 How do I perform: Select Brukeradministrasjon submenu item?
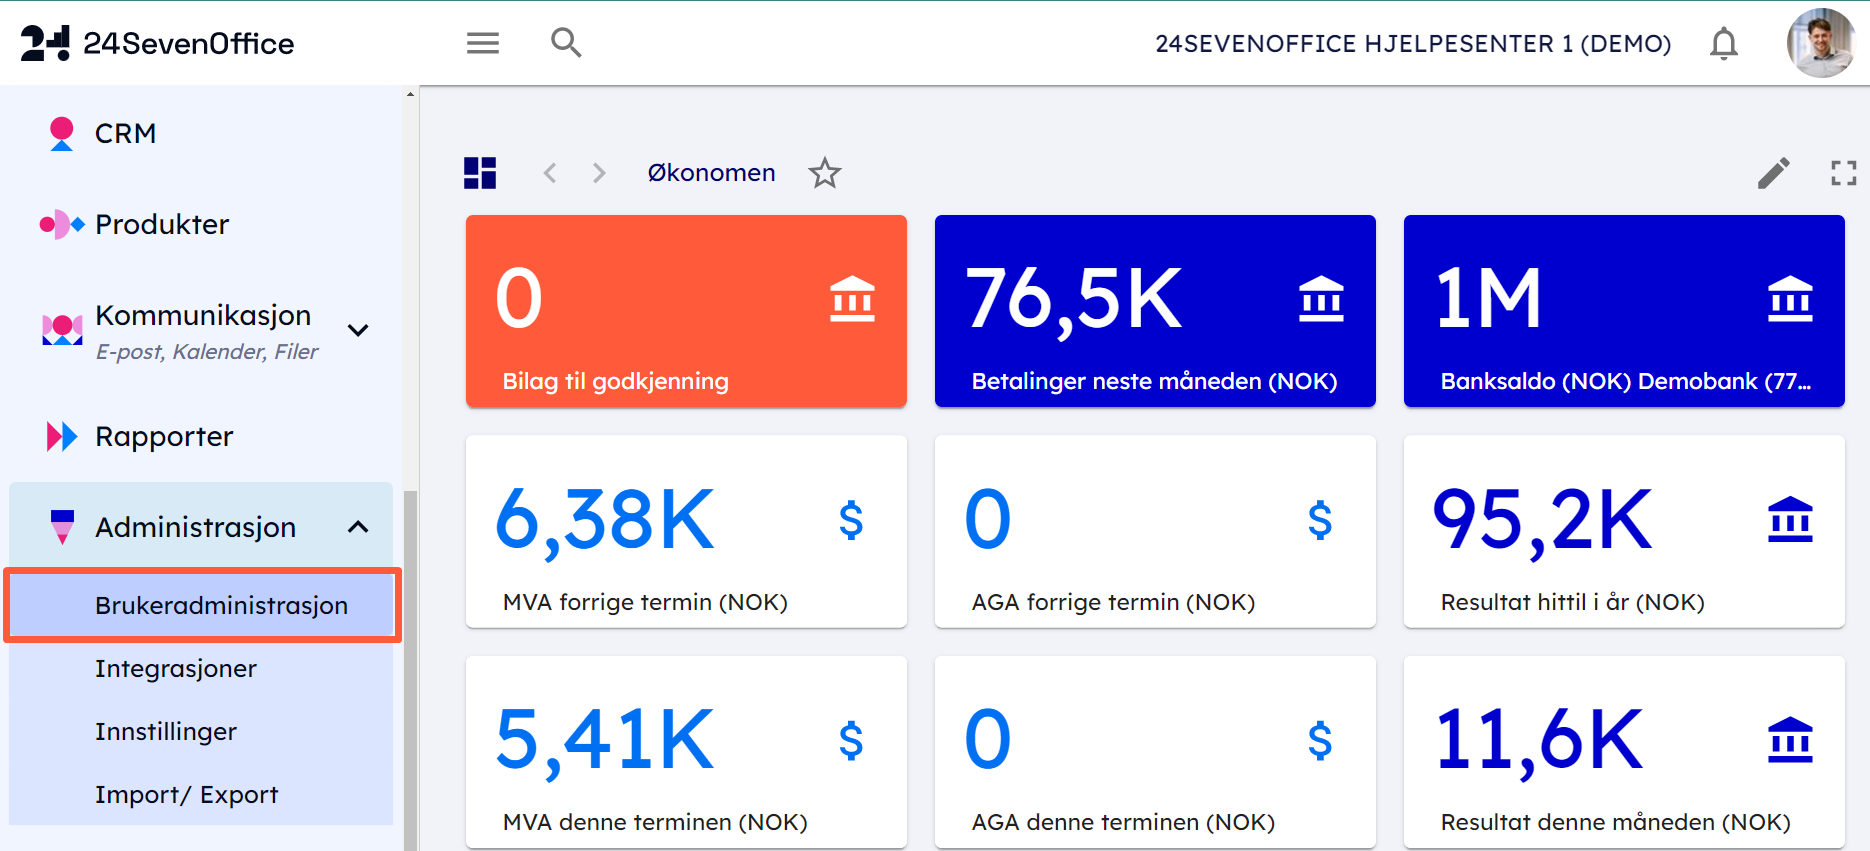tap(221, 605)
